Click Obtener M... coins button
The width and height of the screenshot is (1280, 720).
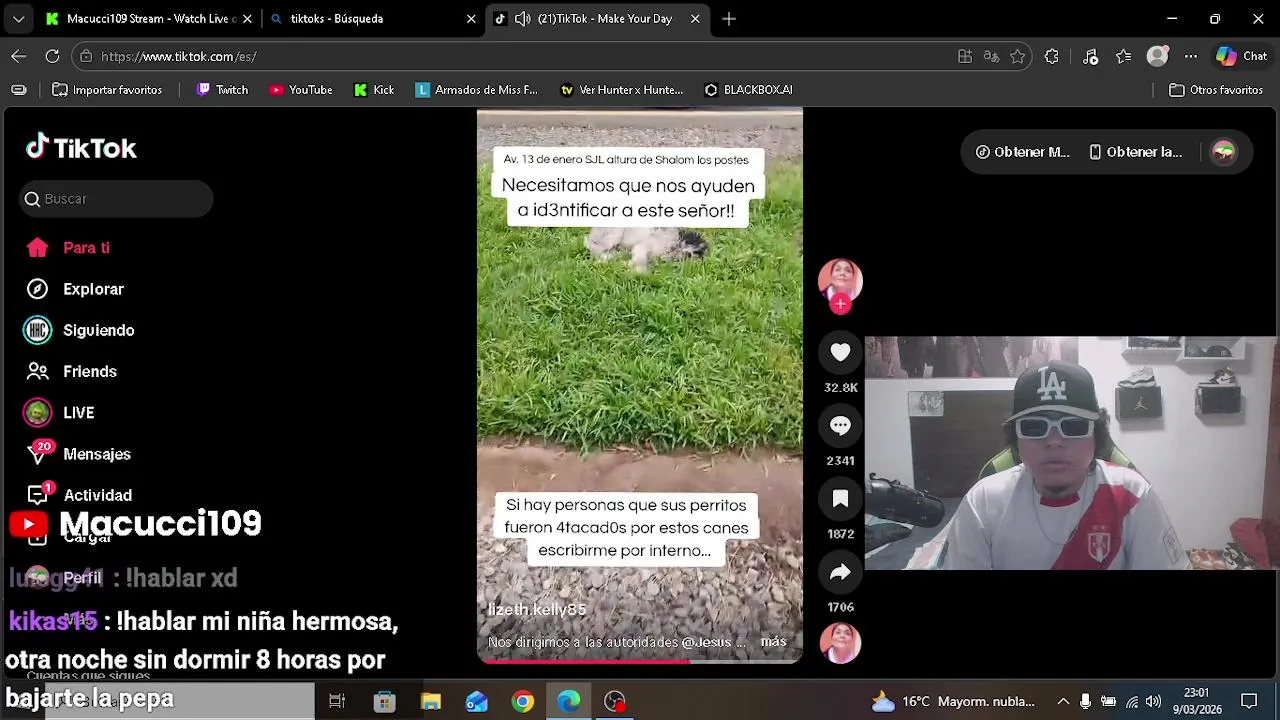(x=1022, y=152)
